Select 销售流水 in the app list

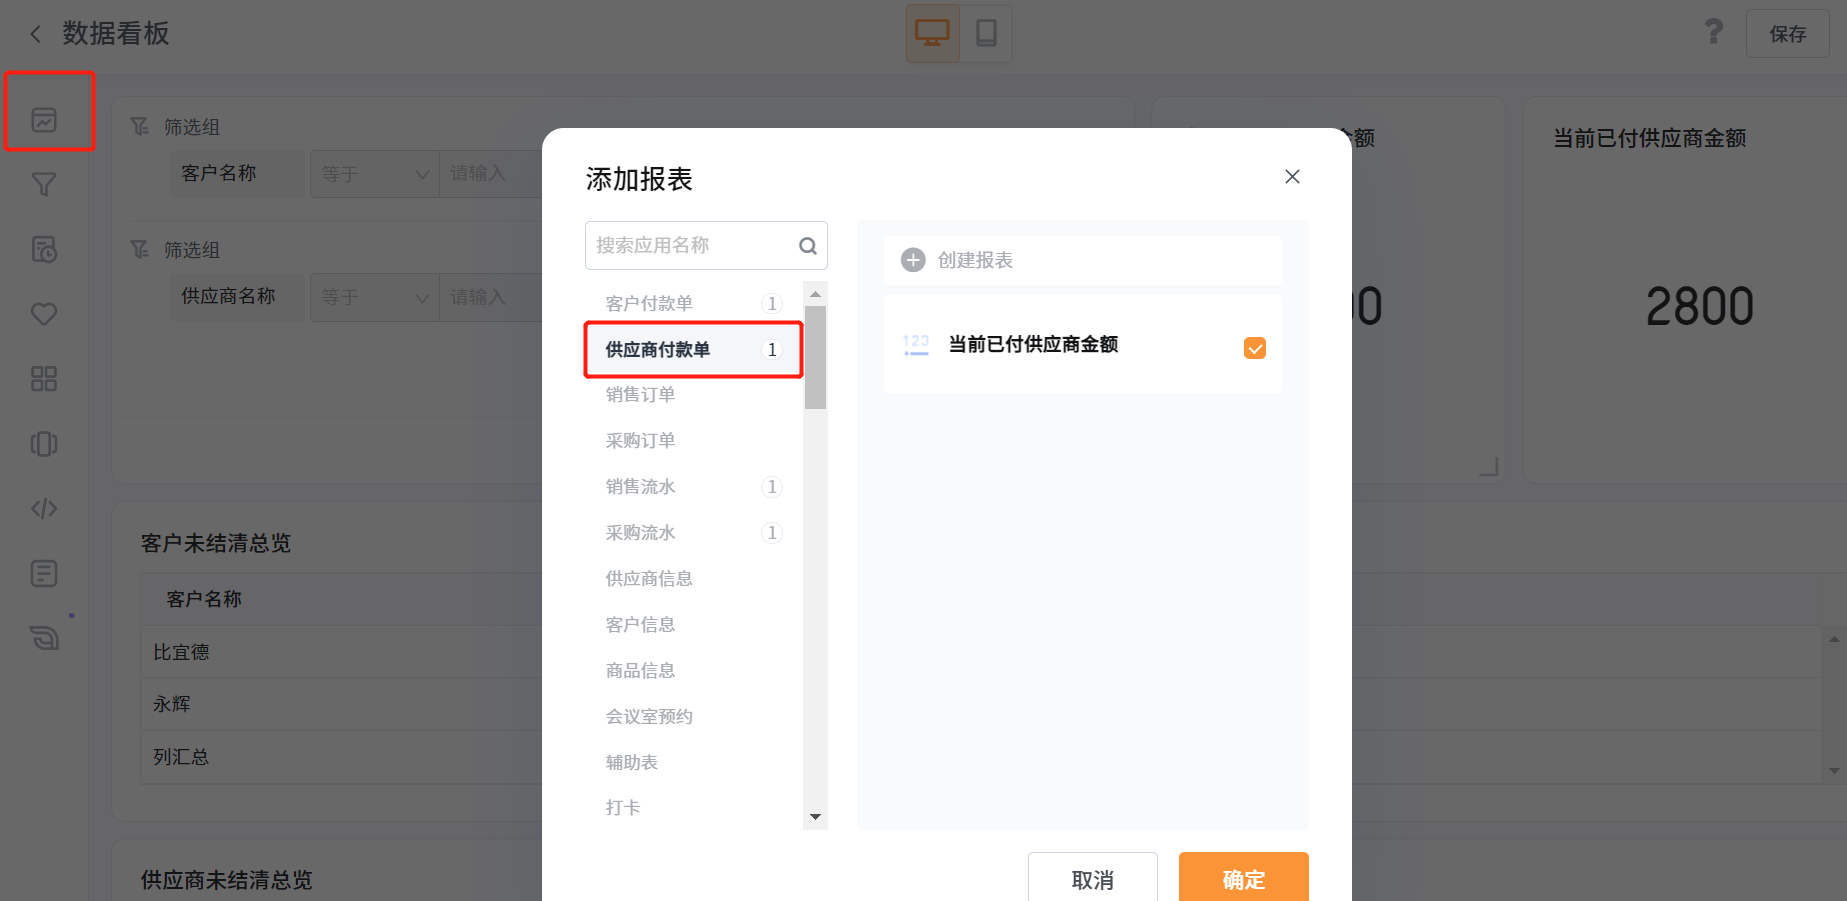(x=693, y=486)
